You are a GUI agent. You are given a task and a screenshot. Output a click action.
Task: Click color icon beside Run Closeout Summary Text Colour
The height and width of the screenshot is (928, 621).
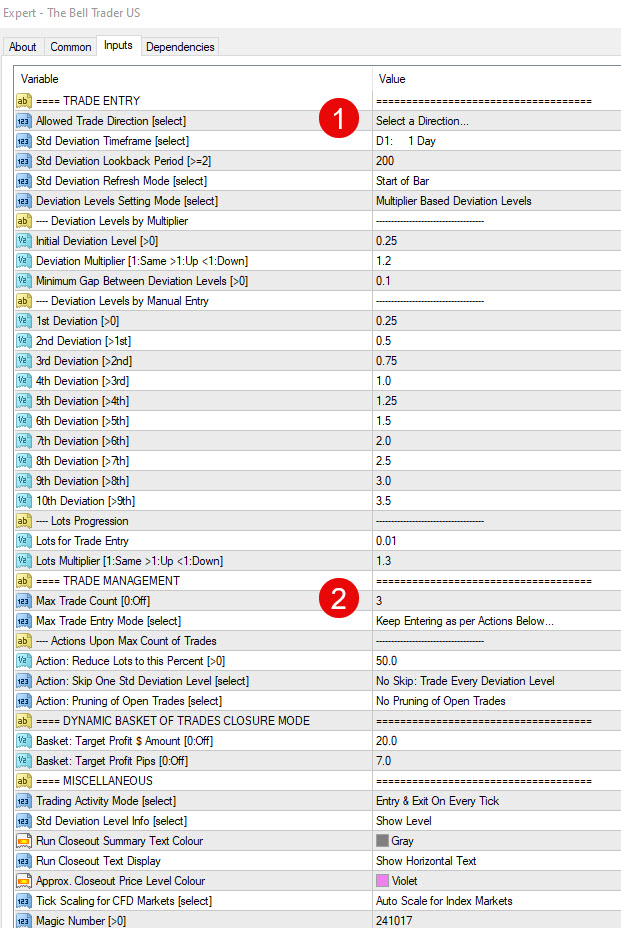pyautogui.click(x=23, y=841)
